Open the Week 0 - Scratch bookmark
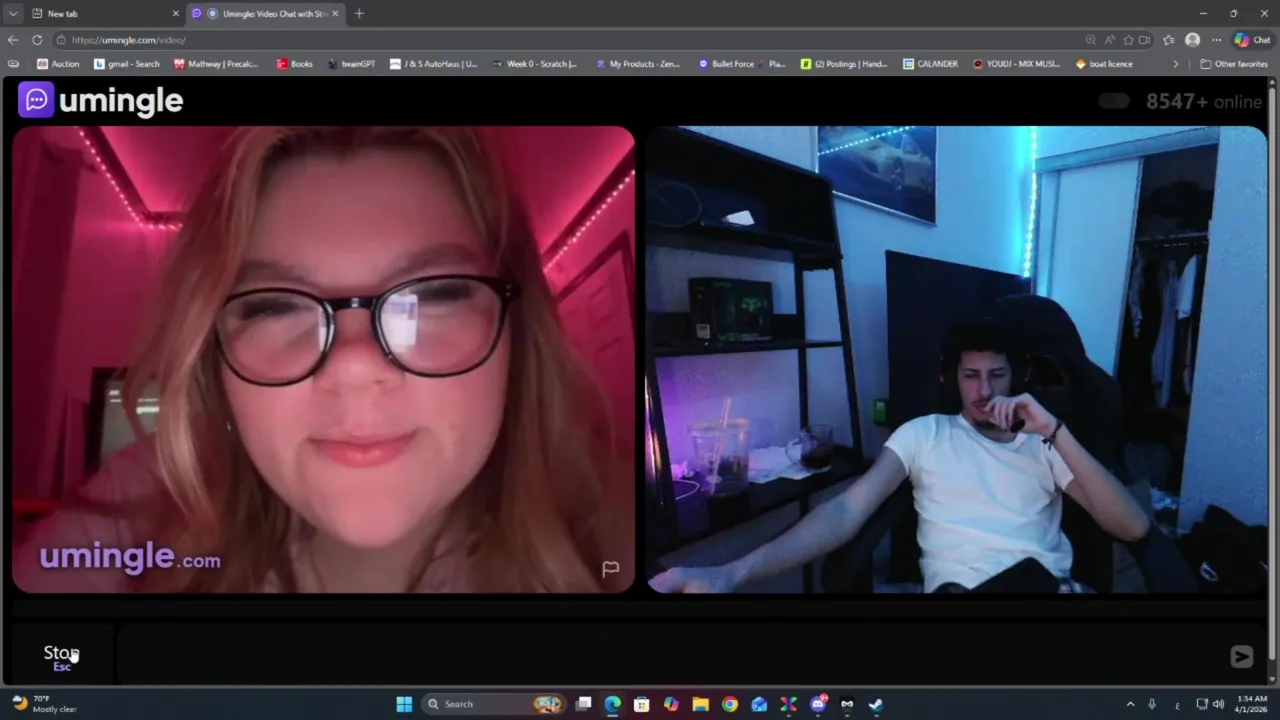The width and height of the screenshot is (1280, 720). (534, 64)
